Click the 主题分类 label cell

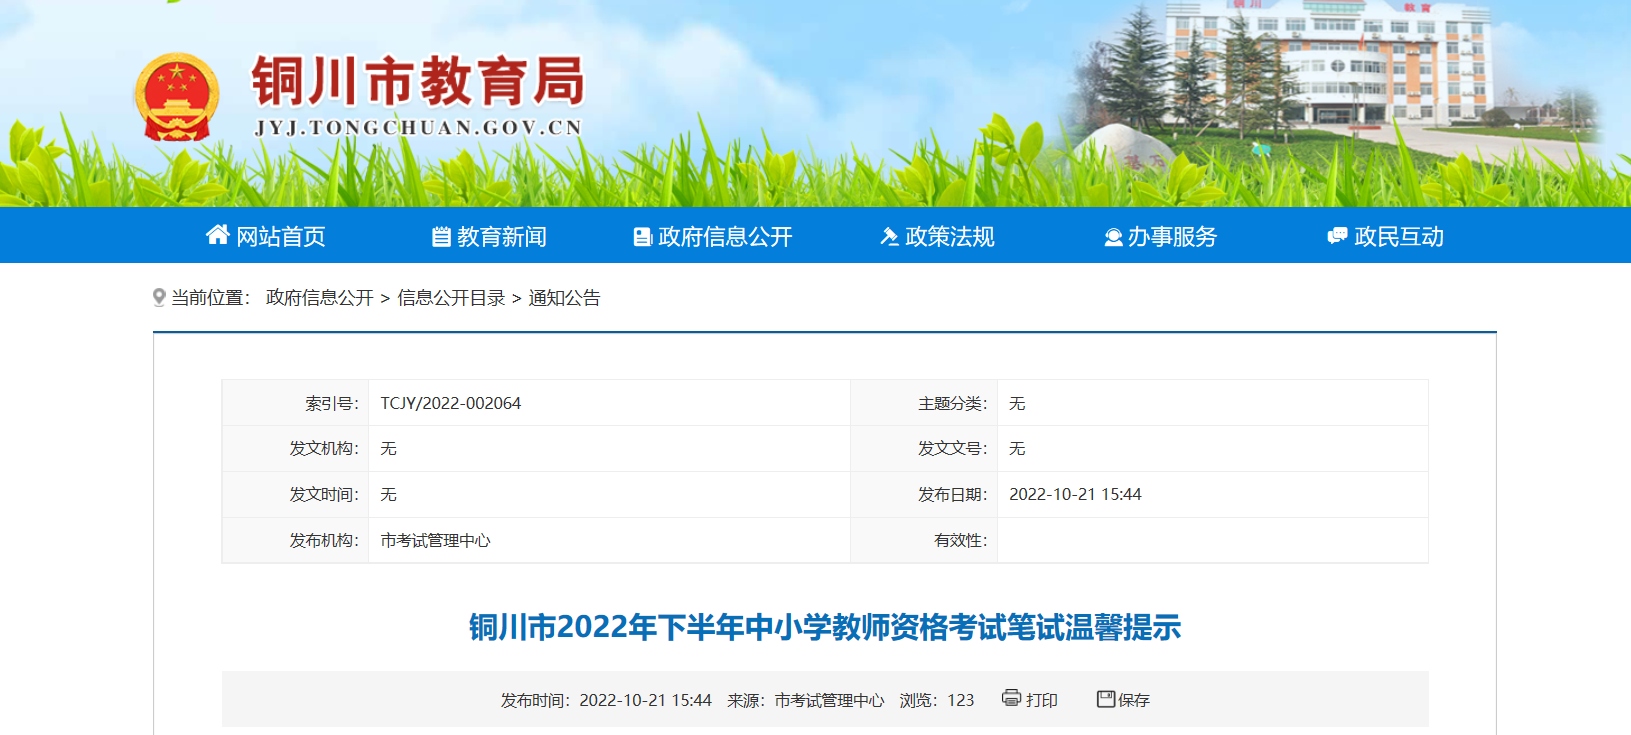pyautogui.click(x=924, y=403)
